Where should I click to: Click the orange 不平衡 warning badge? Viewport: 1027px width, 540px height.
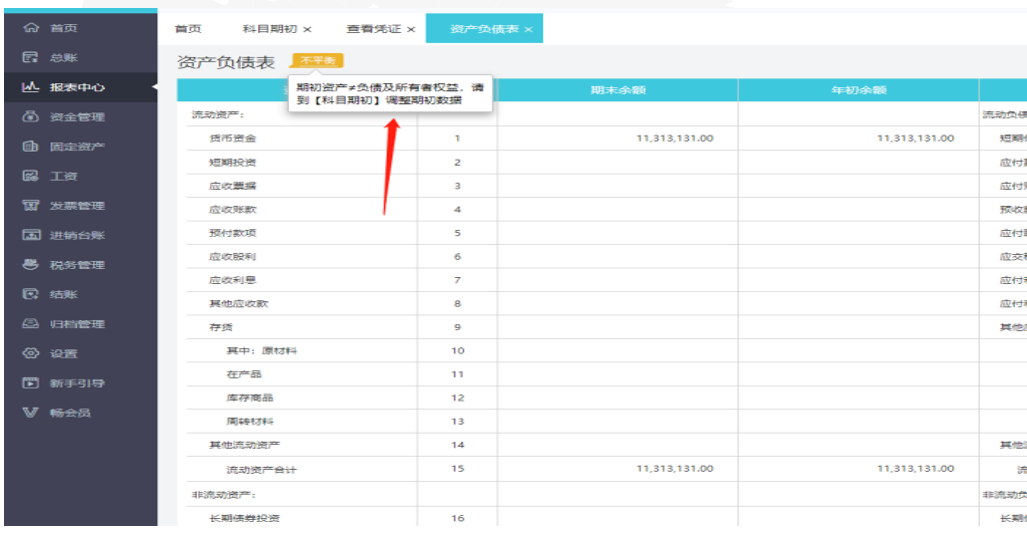point(318,61)
